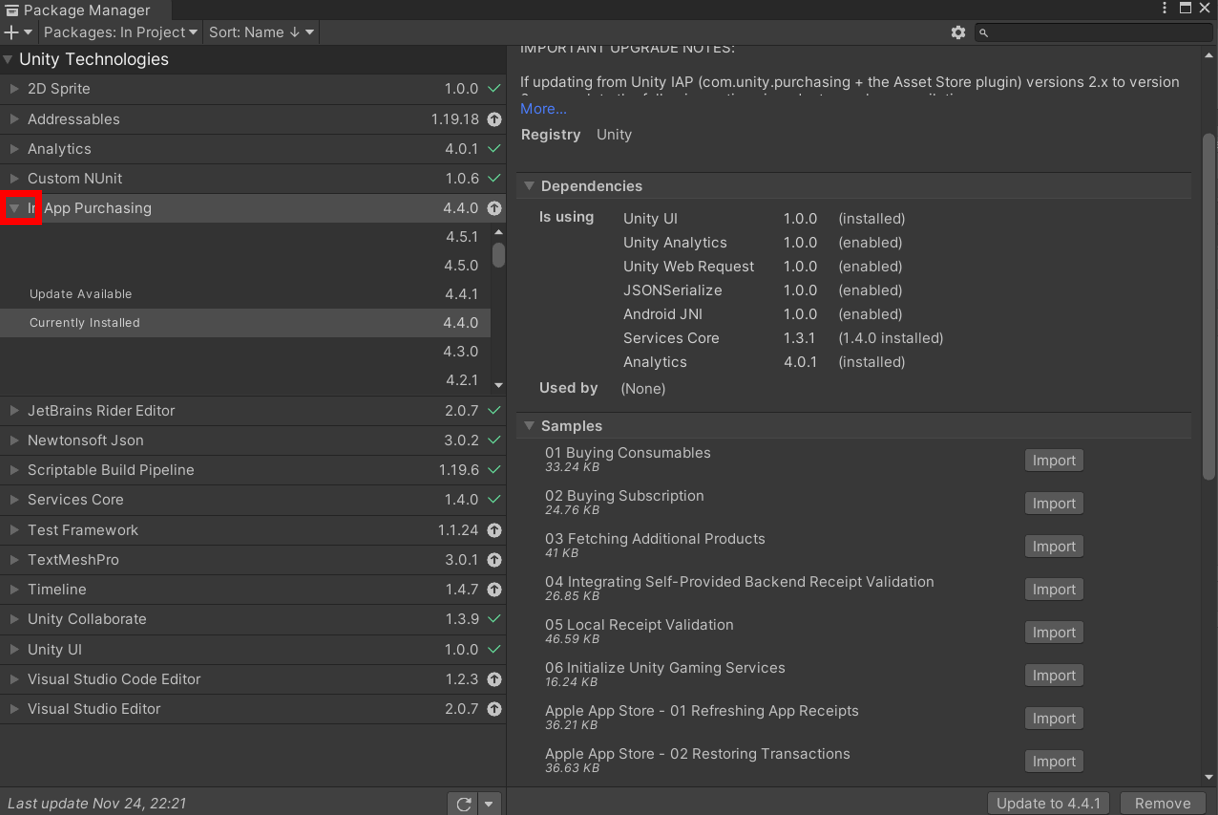Click the Custom NUnit installed checkmark
The image size is (1218, 815).
tap(494, 178)
